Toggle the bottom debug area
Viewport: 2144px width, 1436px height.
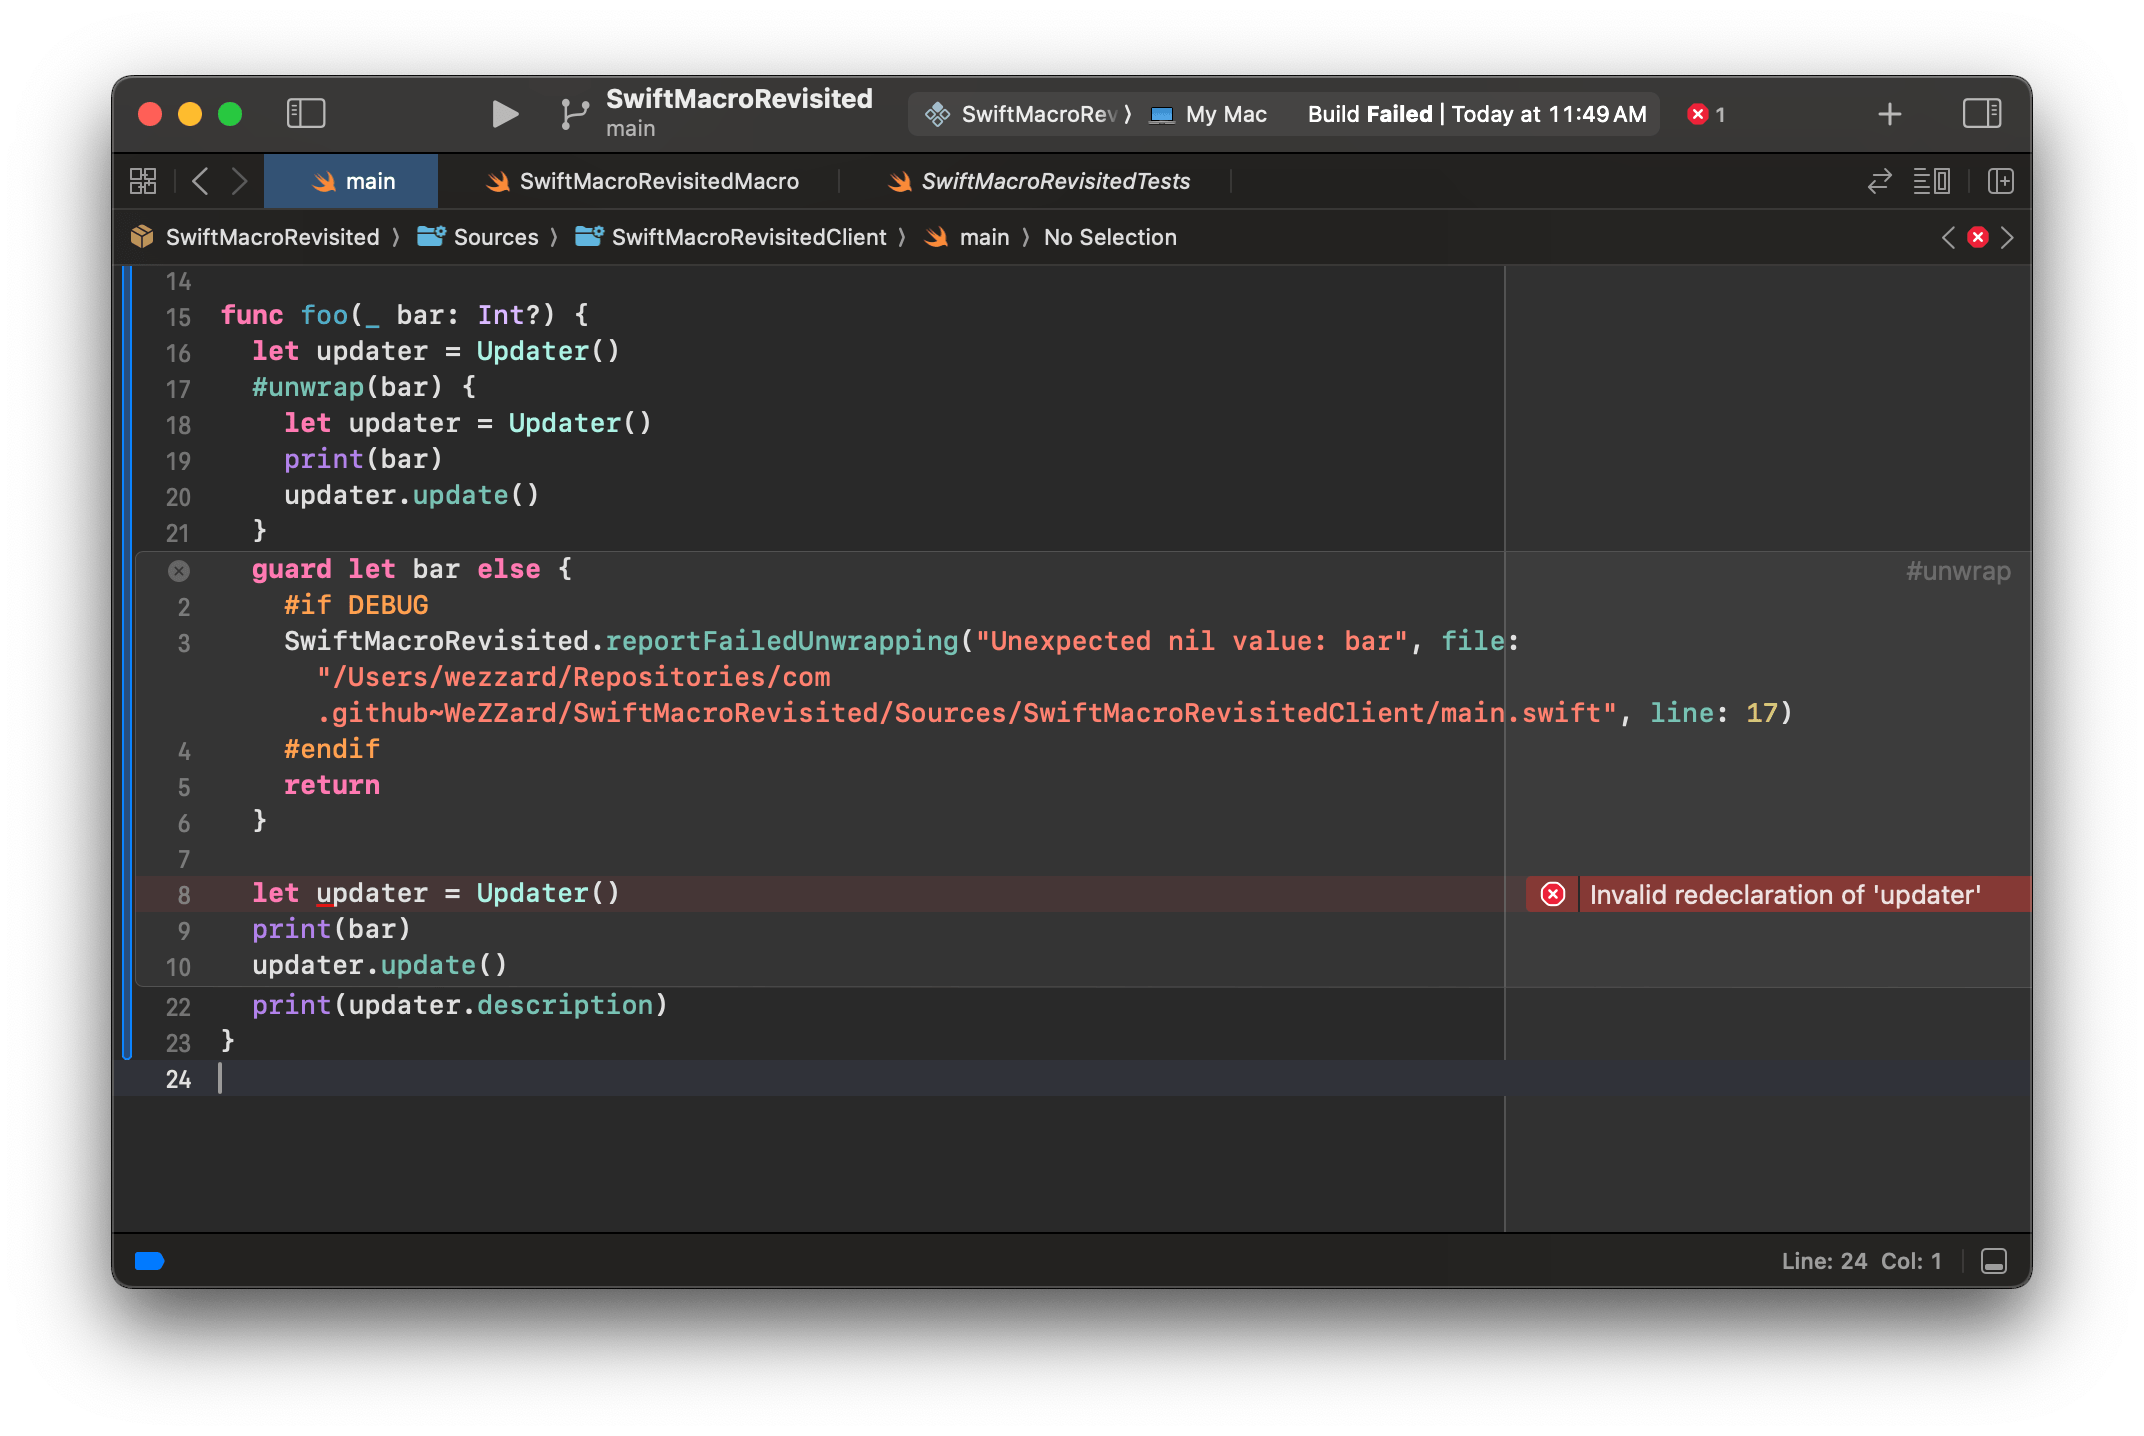(x=1993, y=1261)
